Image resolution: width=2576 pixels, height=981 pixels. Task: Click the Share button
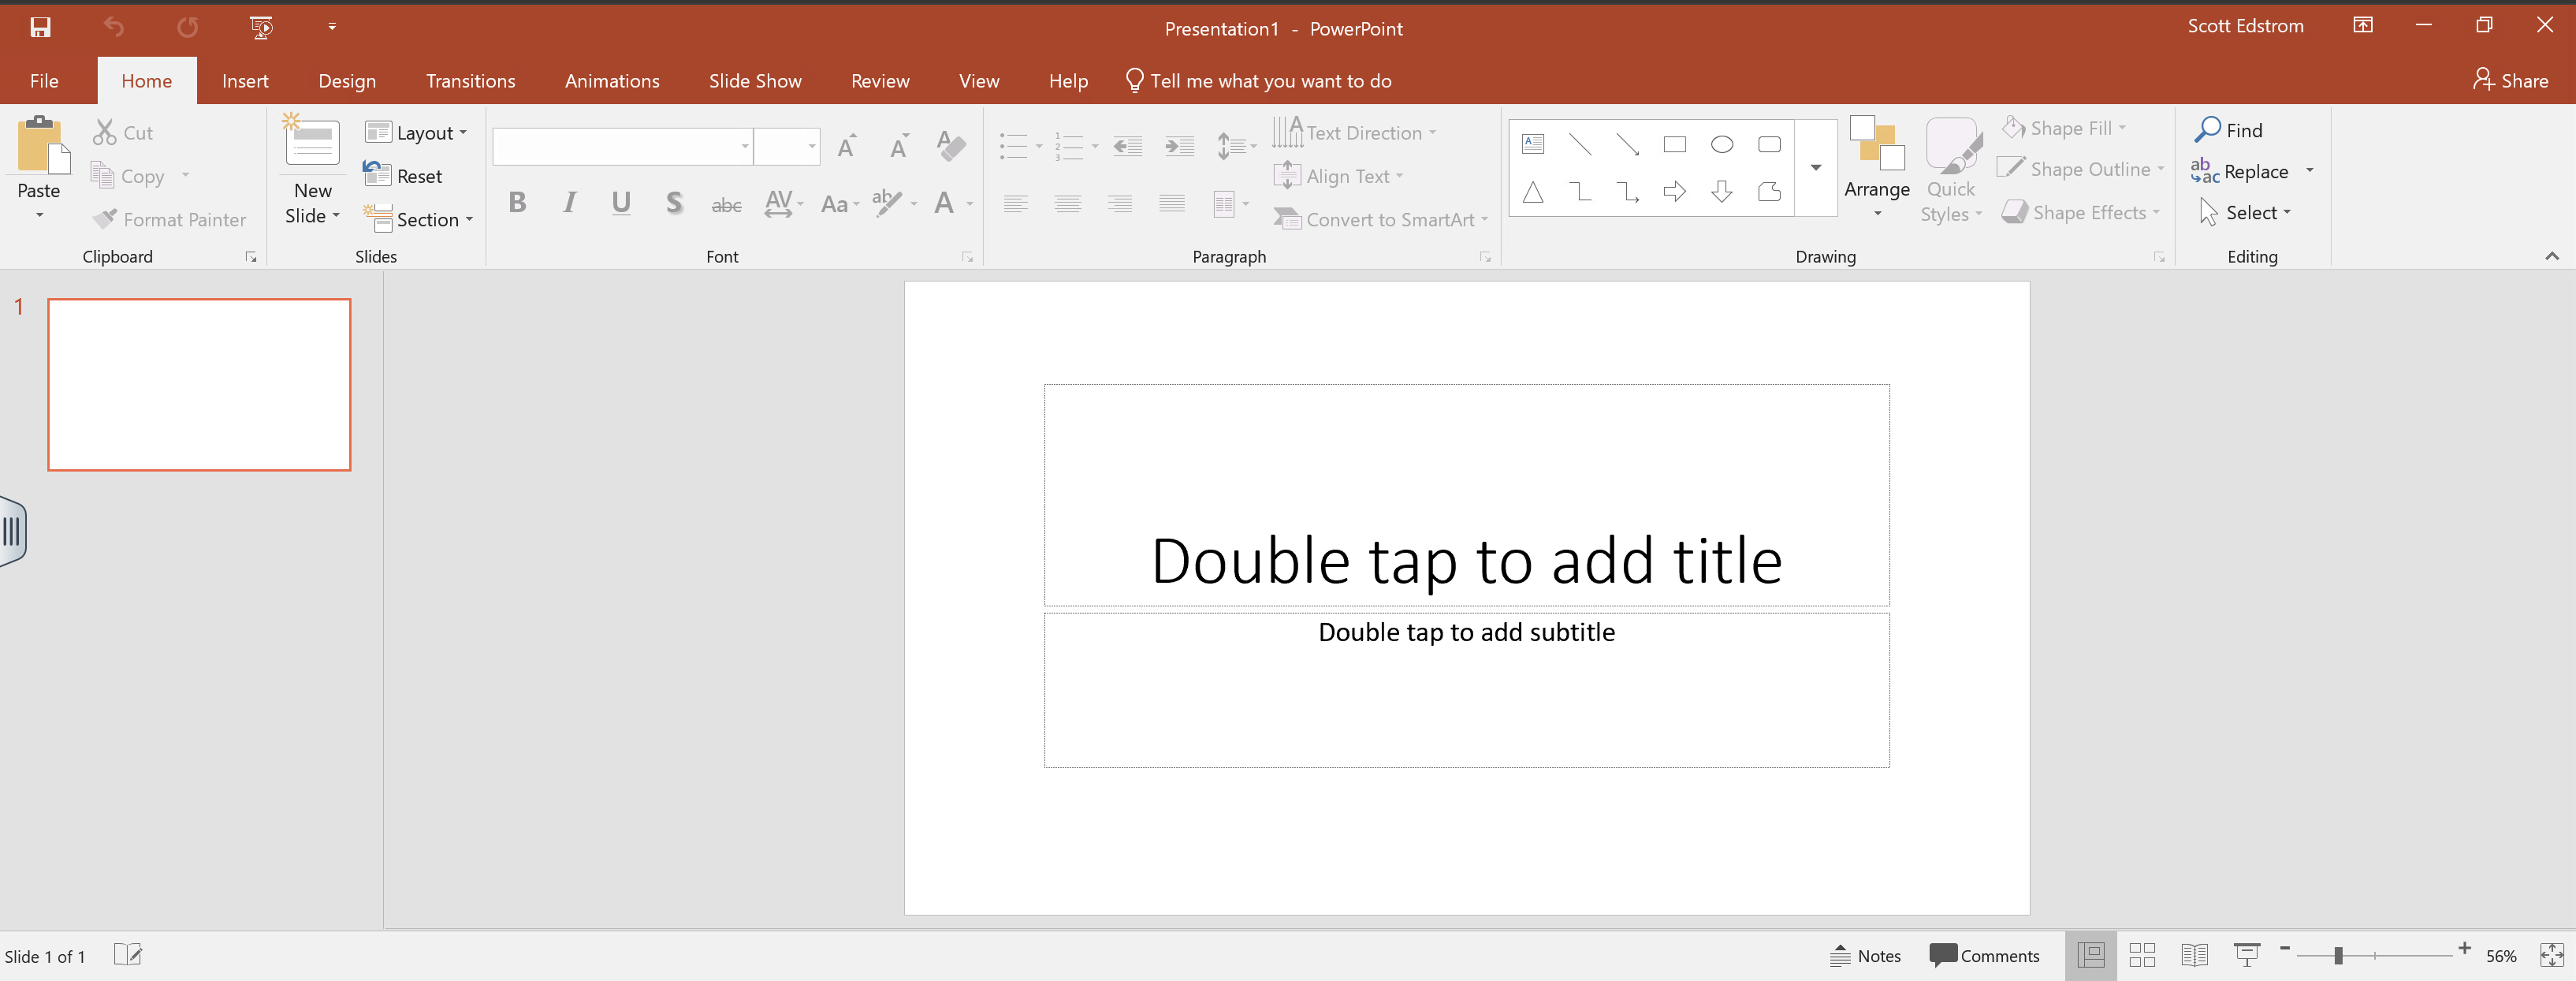tap(2510, 81)
